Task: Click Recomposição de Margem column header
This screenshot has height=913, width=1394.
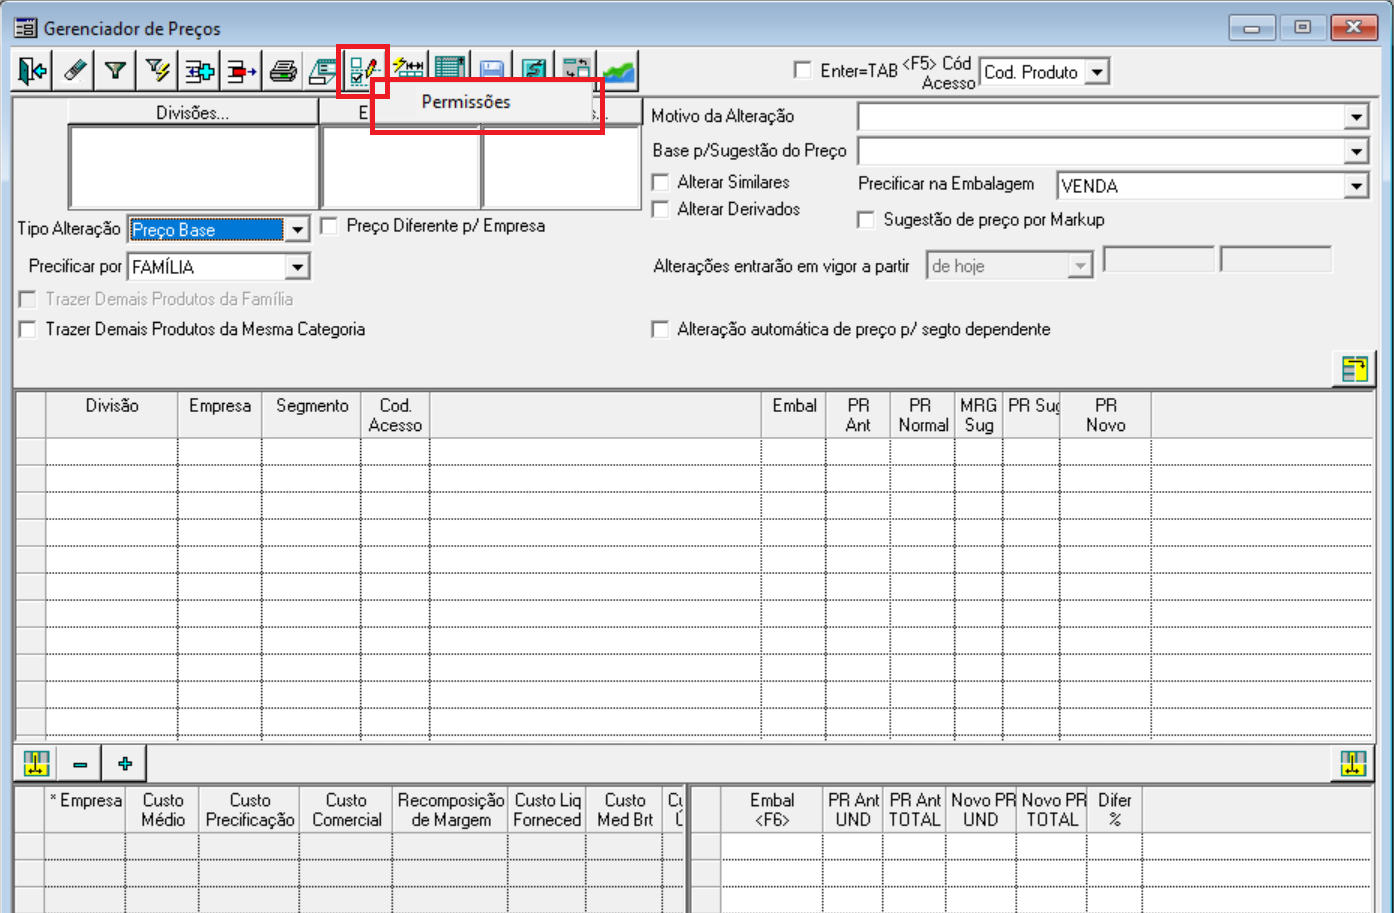Action: pos(451,810)
